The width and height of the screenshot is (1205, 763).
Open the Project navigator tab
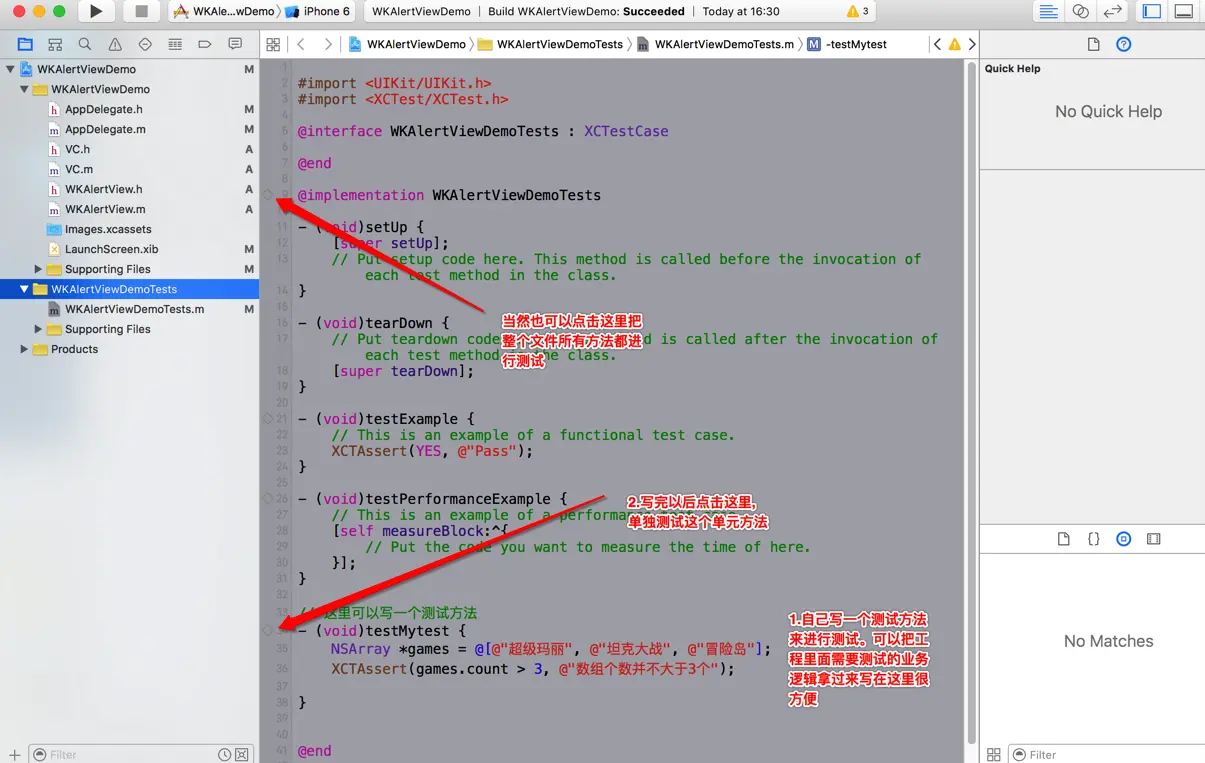25,44
